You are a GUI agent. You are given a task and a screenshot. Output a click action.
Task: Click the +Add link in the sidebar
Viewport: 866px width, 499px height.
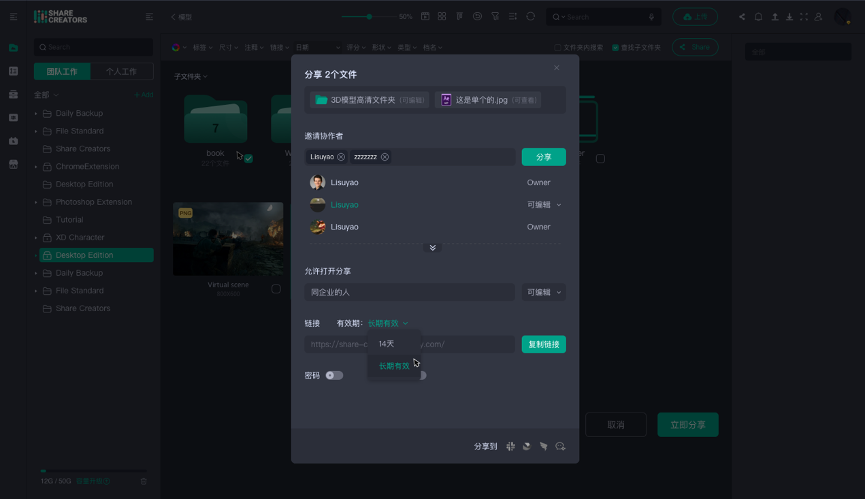[x=144, y=95]
